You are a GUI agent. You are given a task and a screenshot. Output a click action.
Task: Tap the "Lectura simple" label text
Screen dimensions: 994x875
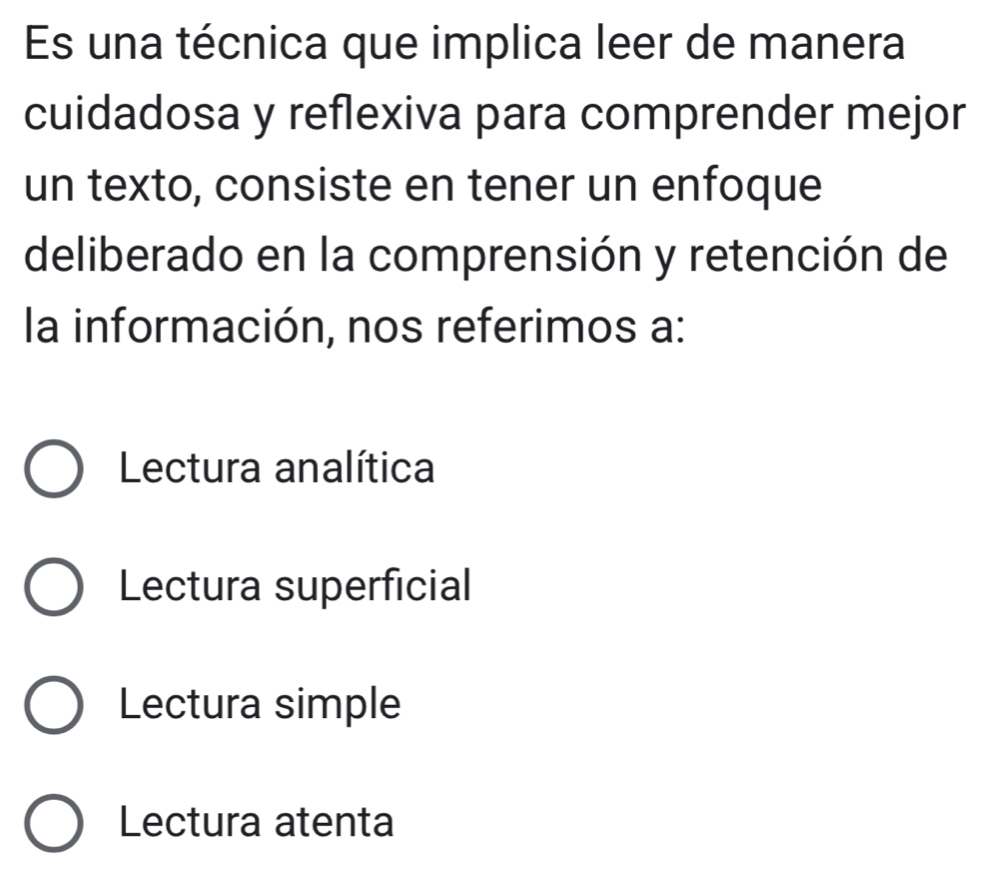[260, 704]
